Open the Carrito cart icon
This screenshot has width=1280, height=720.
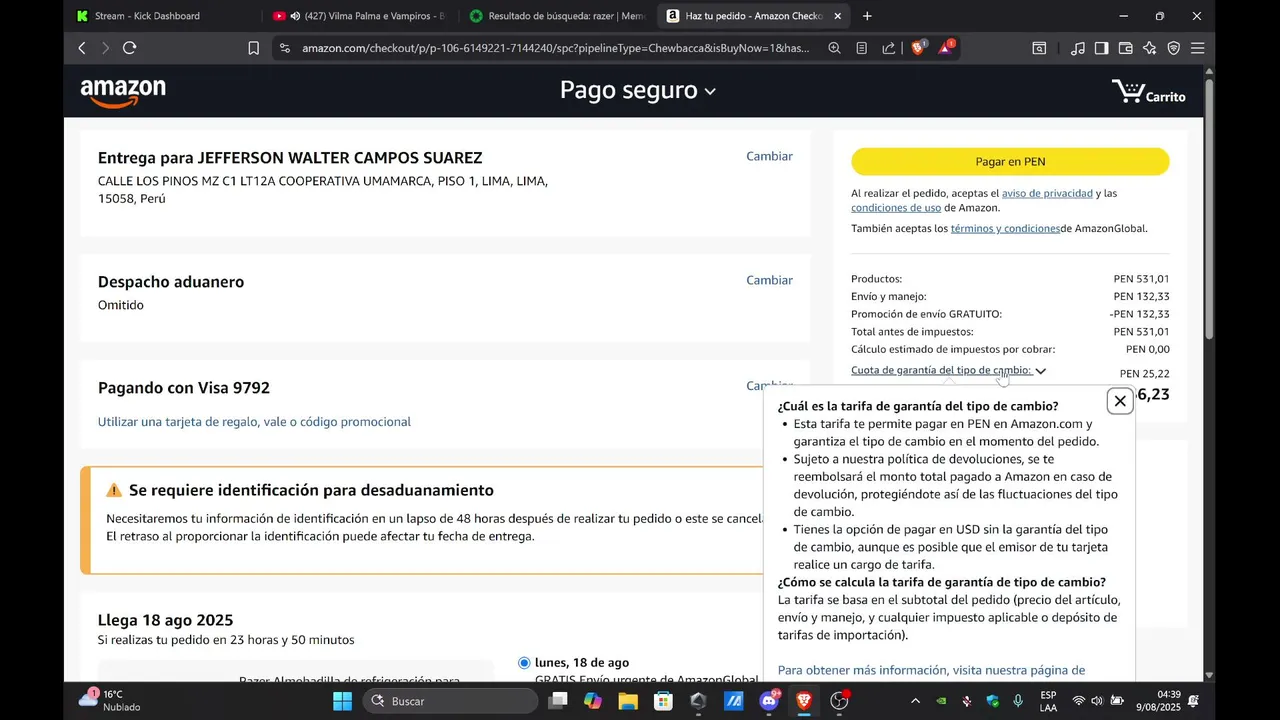[x=1148, y=92]
